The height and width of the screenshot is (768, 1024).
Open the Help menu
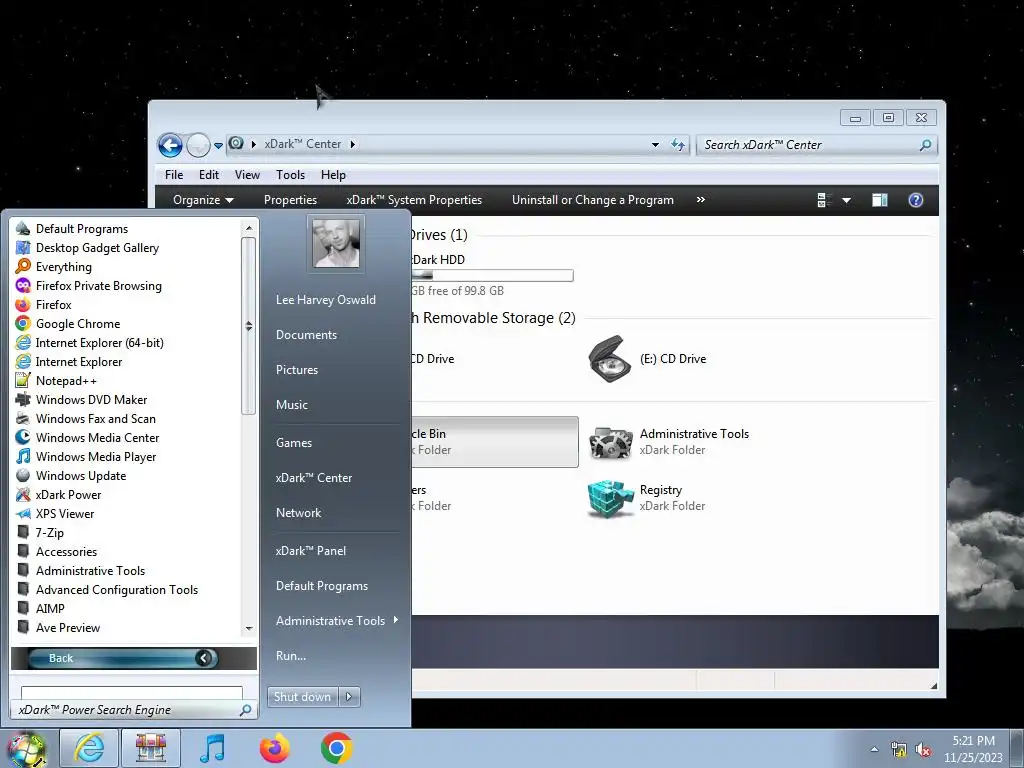click(333, 174)
